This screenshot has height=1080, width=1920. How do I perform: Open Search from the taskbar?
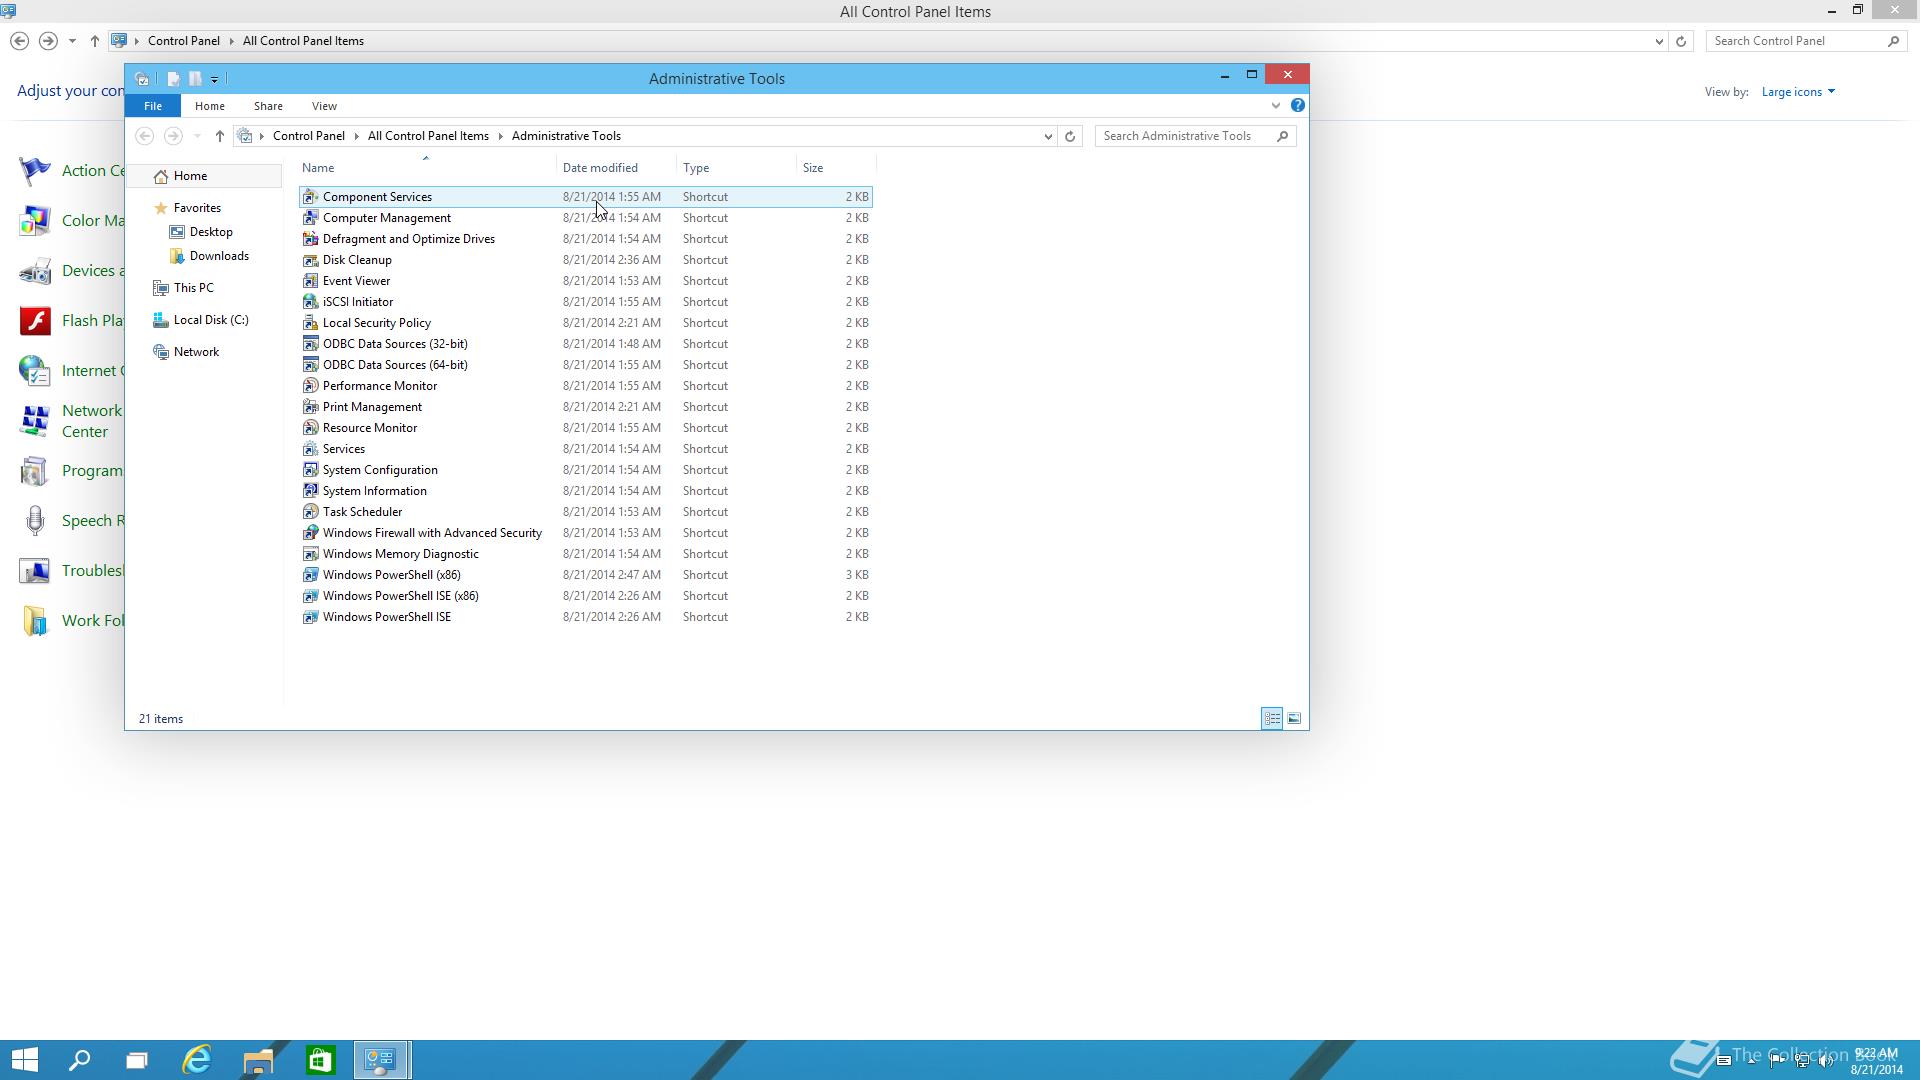click(x=79, y=1060)
